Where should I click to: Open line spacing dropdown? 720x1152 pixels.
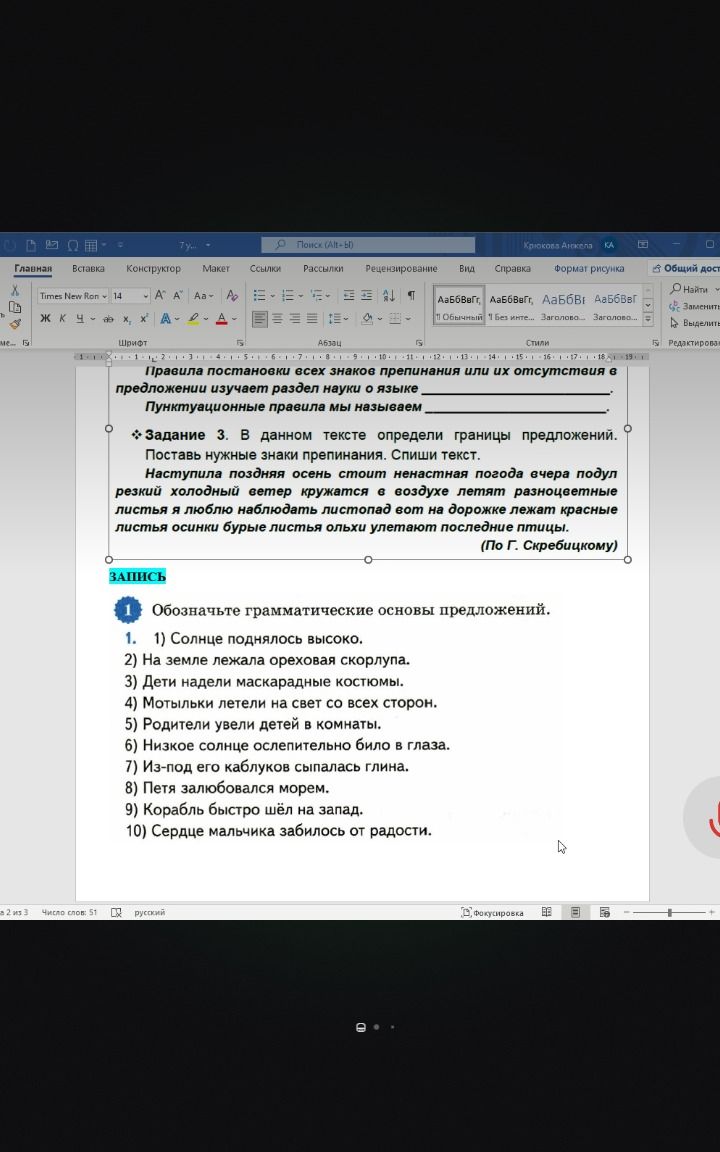(x=338, y=318)
